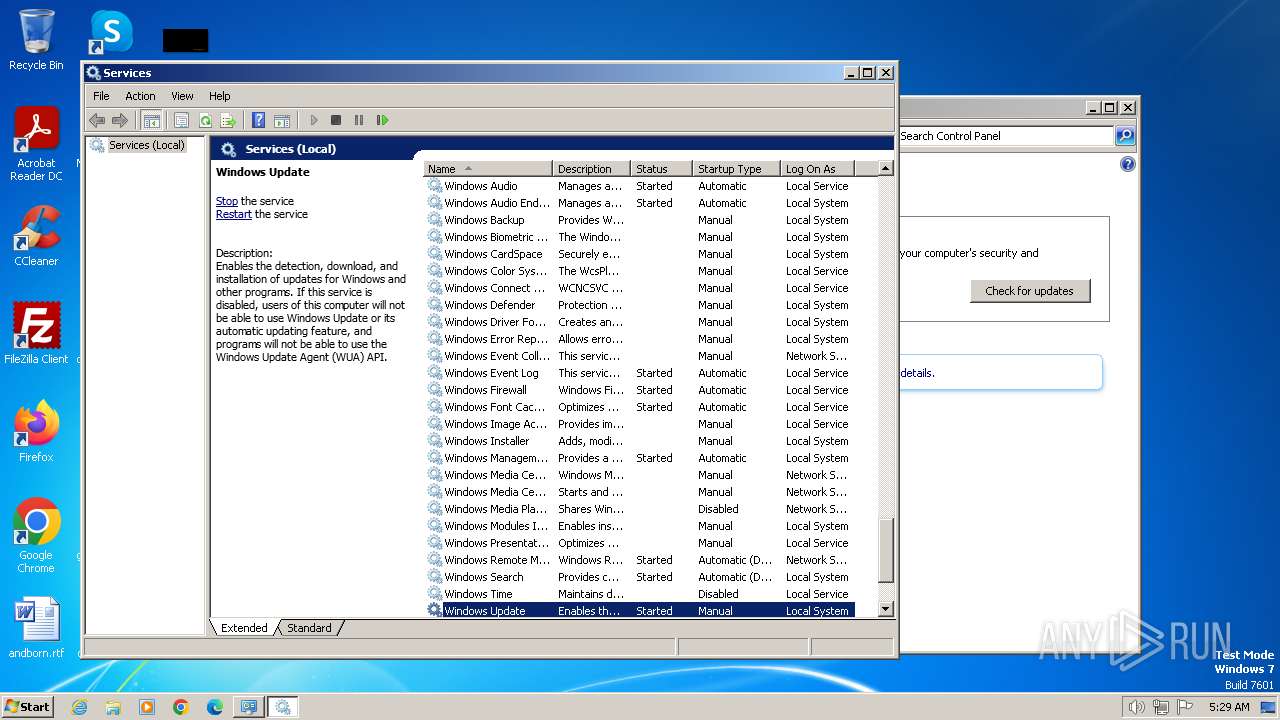Click the Control Panel search magnifier icon
Screen dimensions: 1280x720
pyautogui.click(x=1125, y=136)
